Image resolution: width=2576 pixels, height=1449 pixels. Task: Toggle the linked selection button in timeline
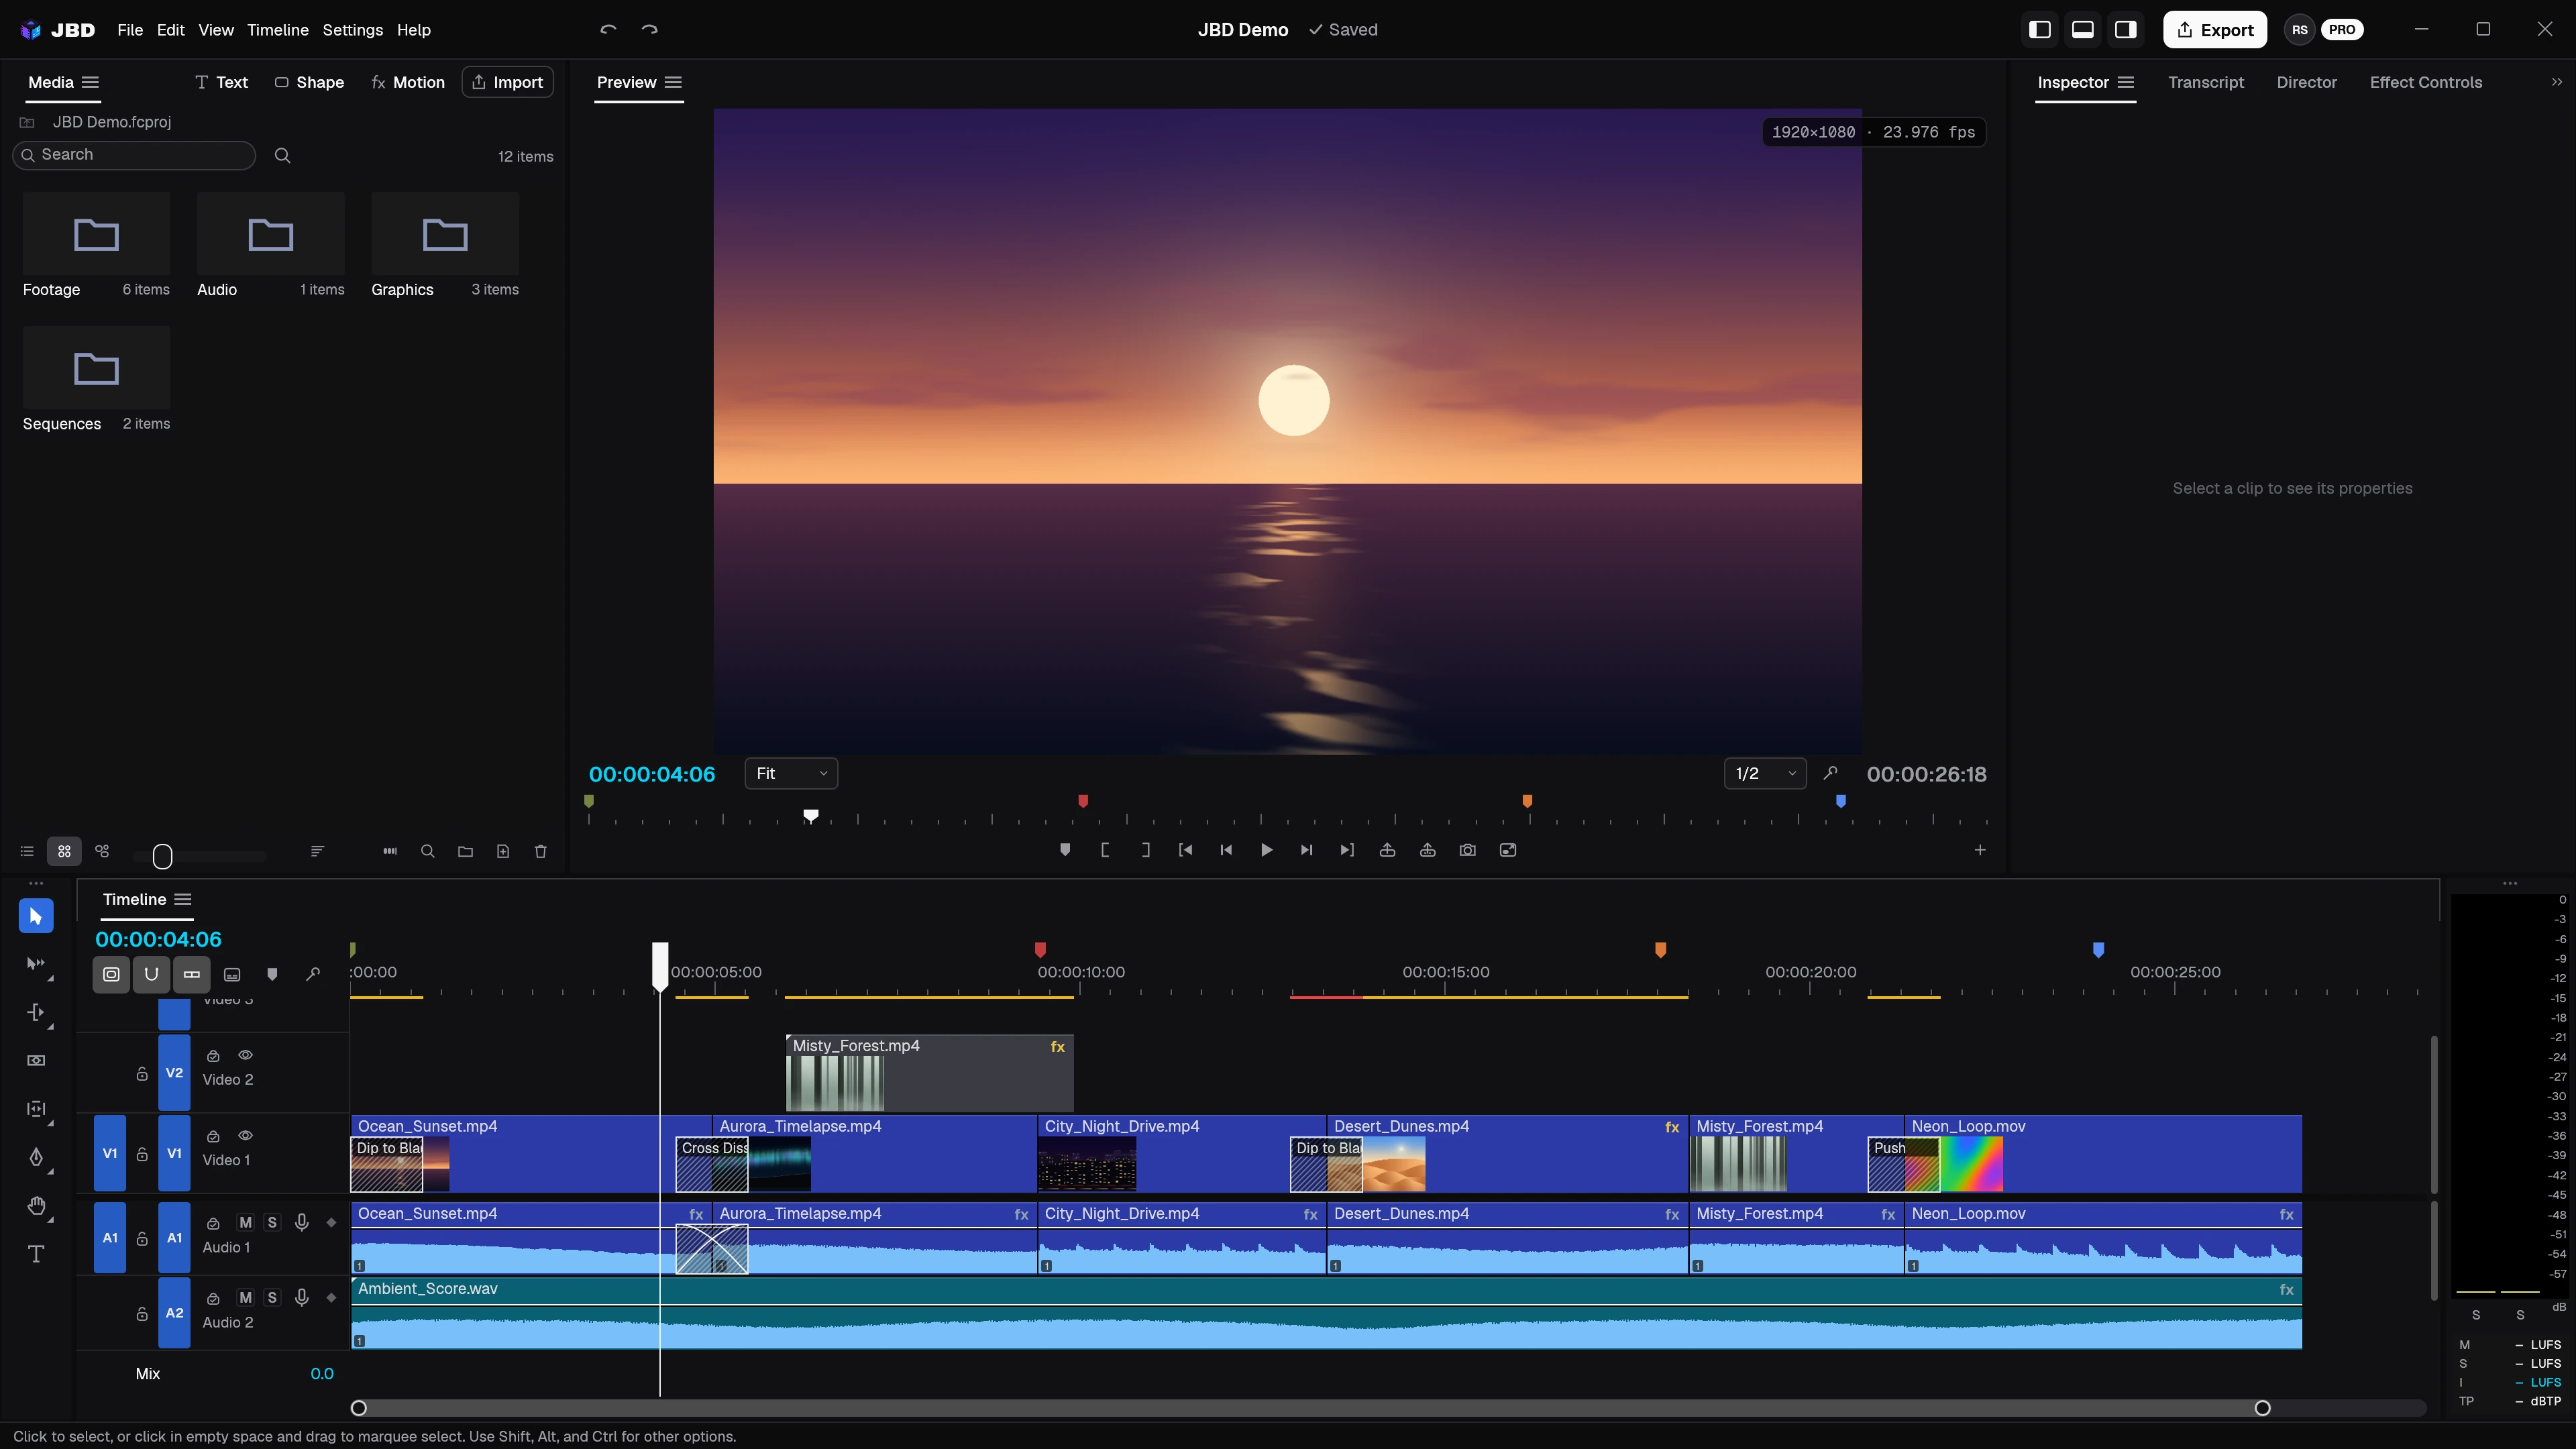click(x=191, y=974)
